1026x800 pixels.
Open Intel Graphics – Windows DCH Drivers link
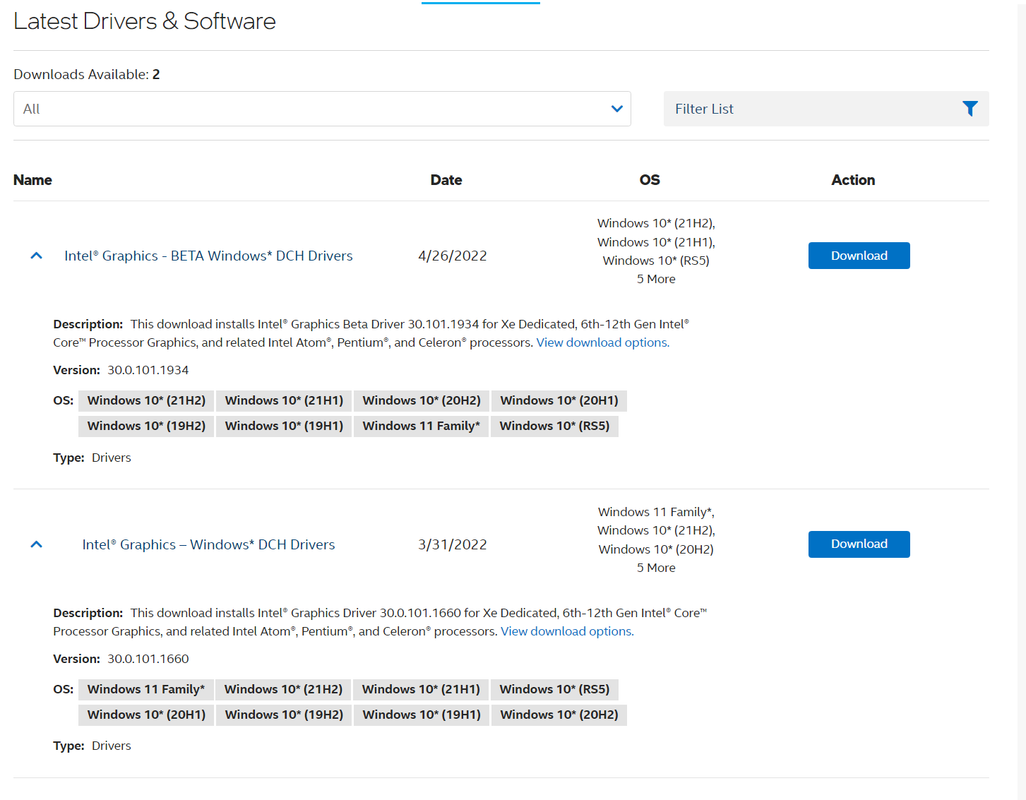[208, 544]
